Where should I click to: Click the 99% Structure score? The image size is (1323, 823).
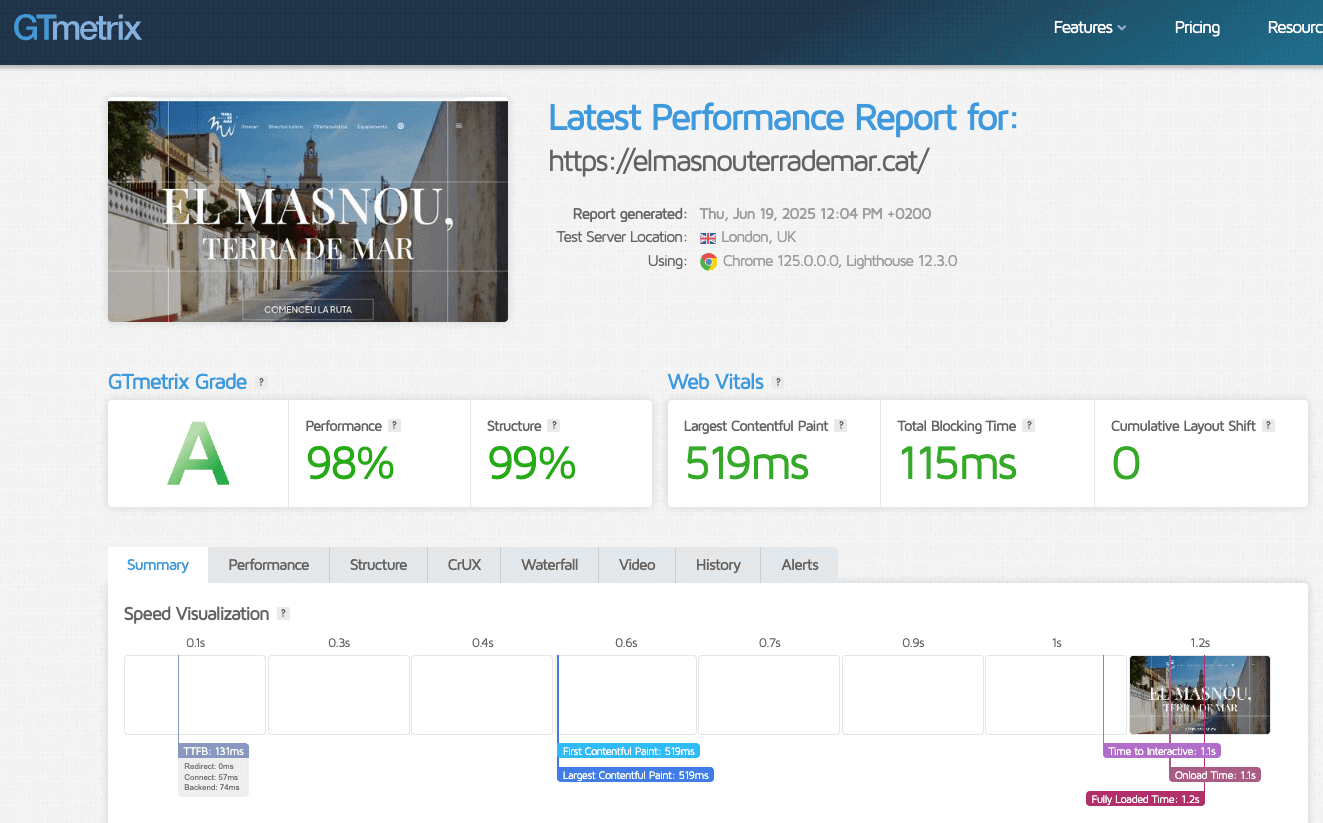(532, 464)
